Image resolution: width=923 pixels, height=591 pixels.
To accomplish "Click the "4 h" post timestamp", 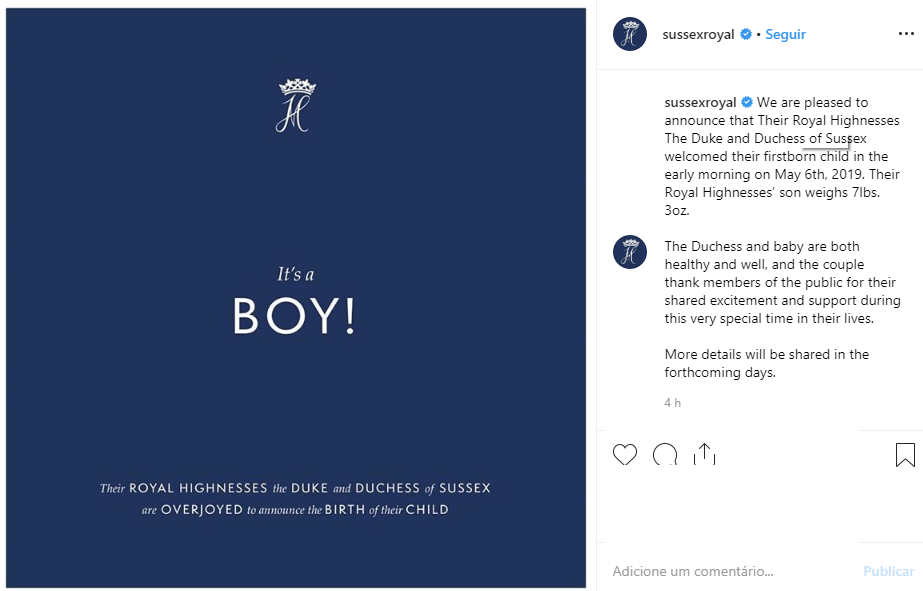I will point(673,402).
